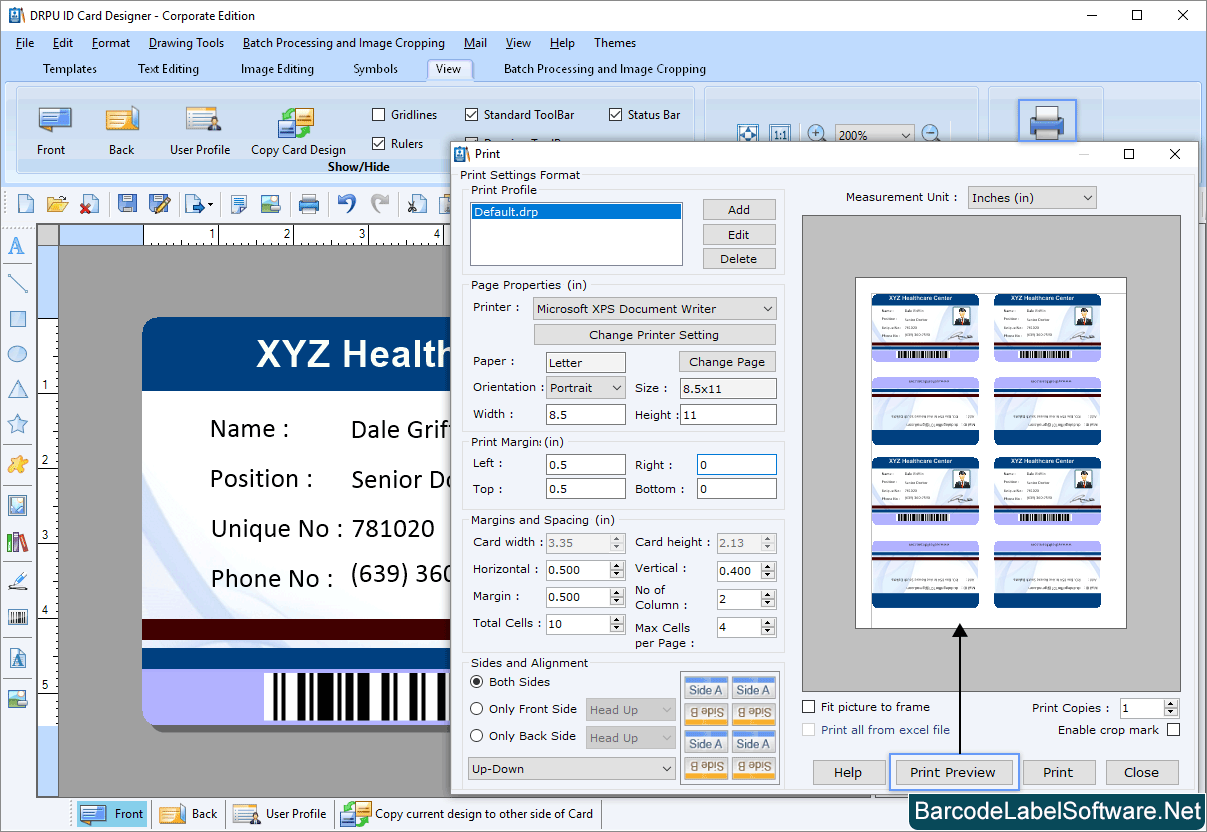The image size is (1207, 832).
Task: Increase Print Copies with the stepper
Action: click(1170, 702)
